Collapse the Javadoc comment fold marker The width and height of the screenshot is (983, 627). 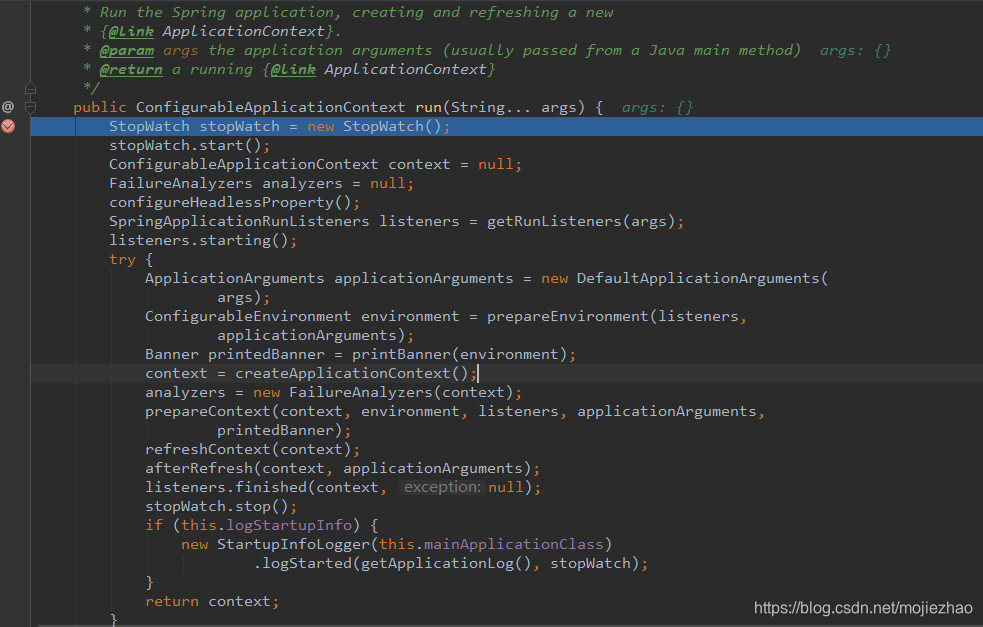pos(30,88)
